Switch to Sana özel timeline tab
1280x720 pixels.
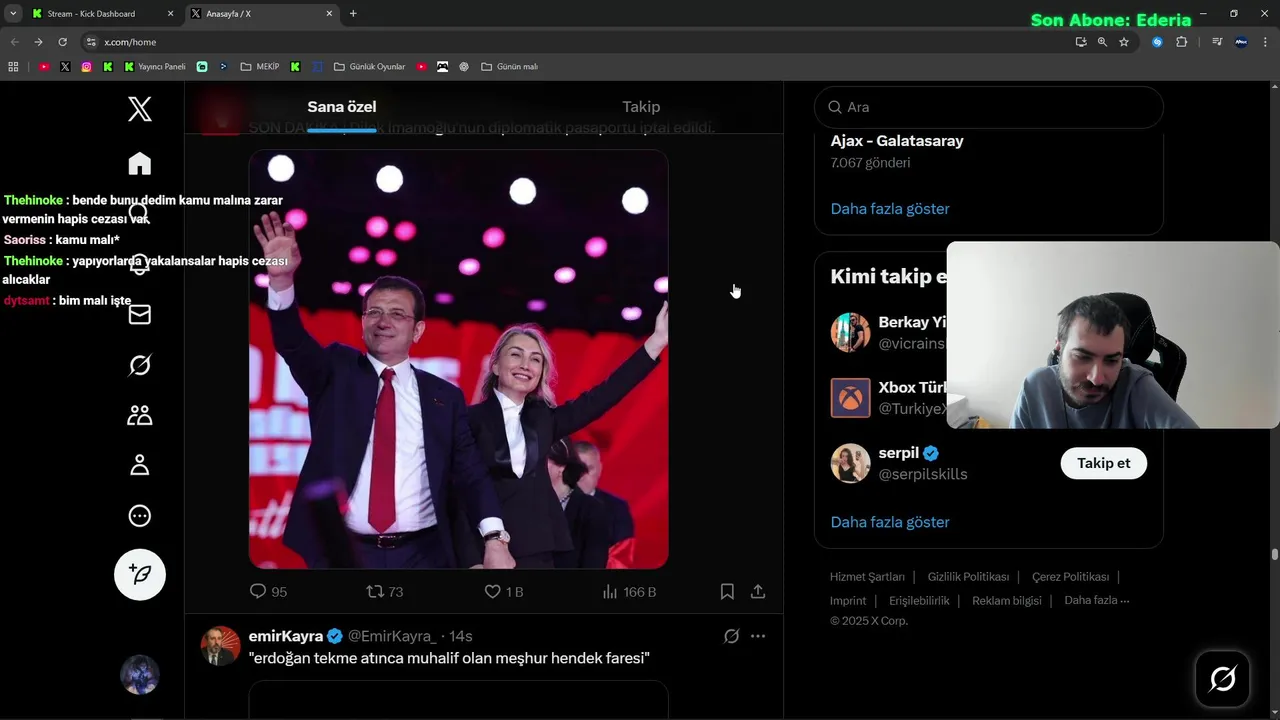(342, 107)
